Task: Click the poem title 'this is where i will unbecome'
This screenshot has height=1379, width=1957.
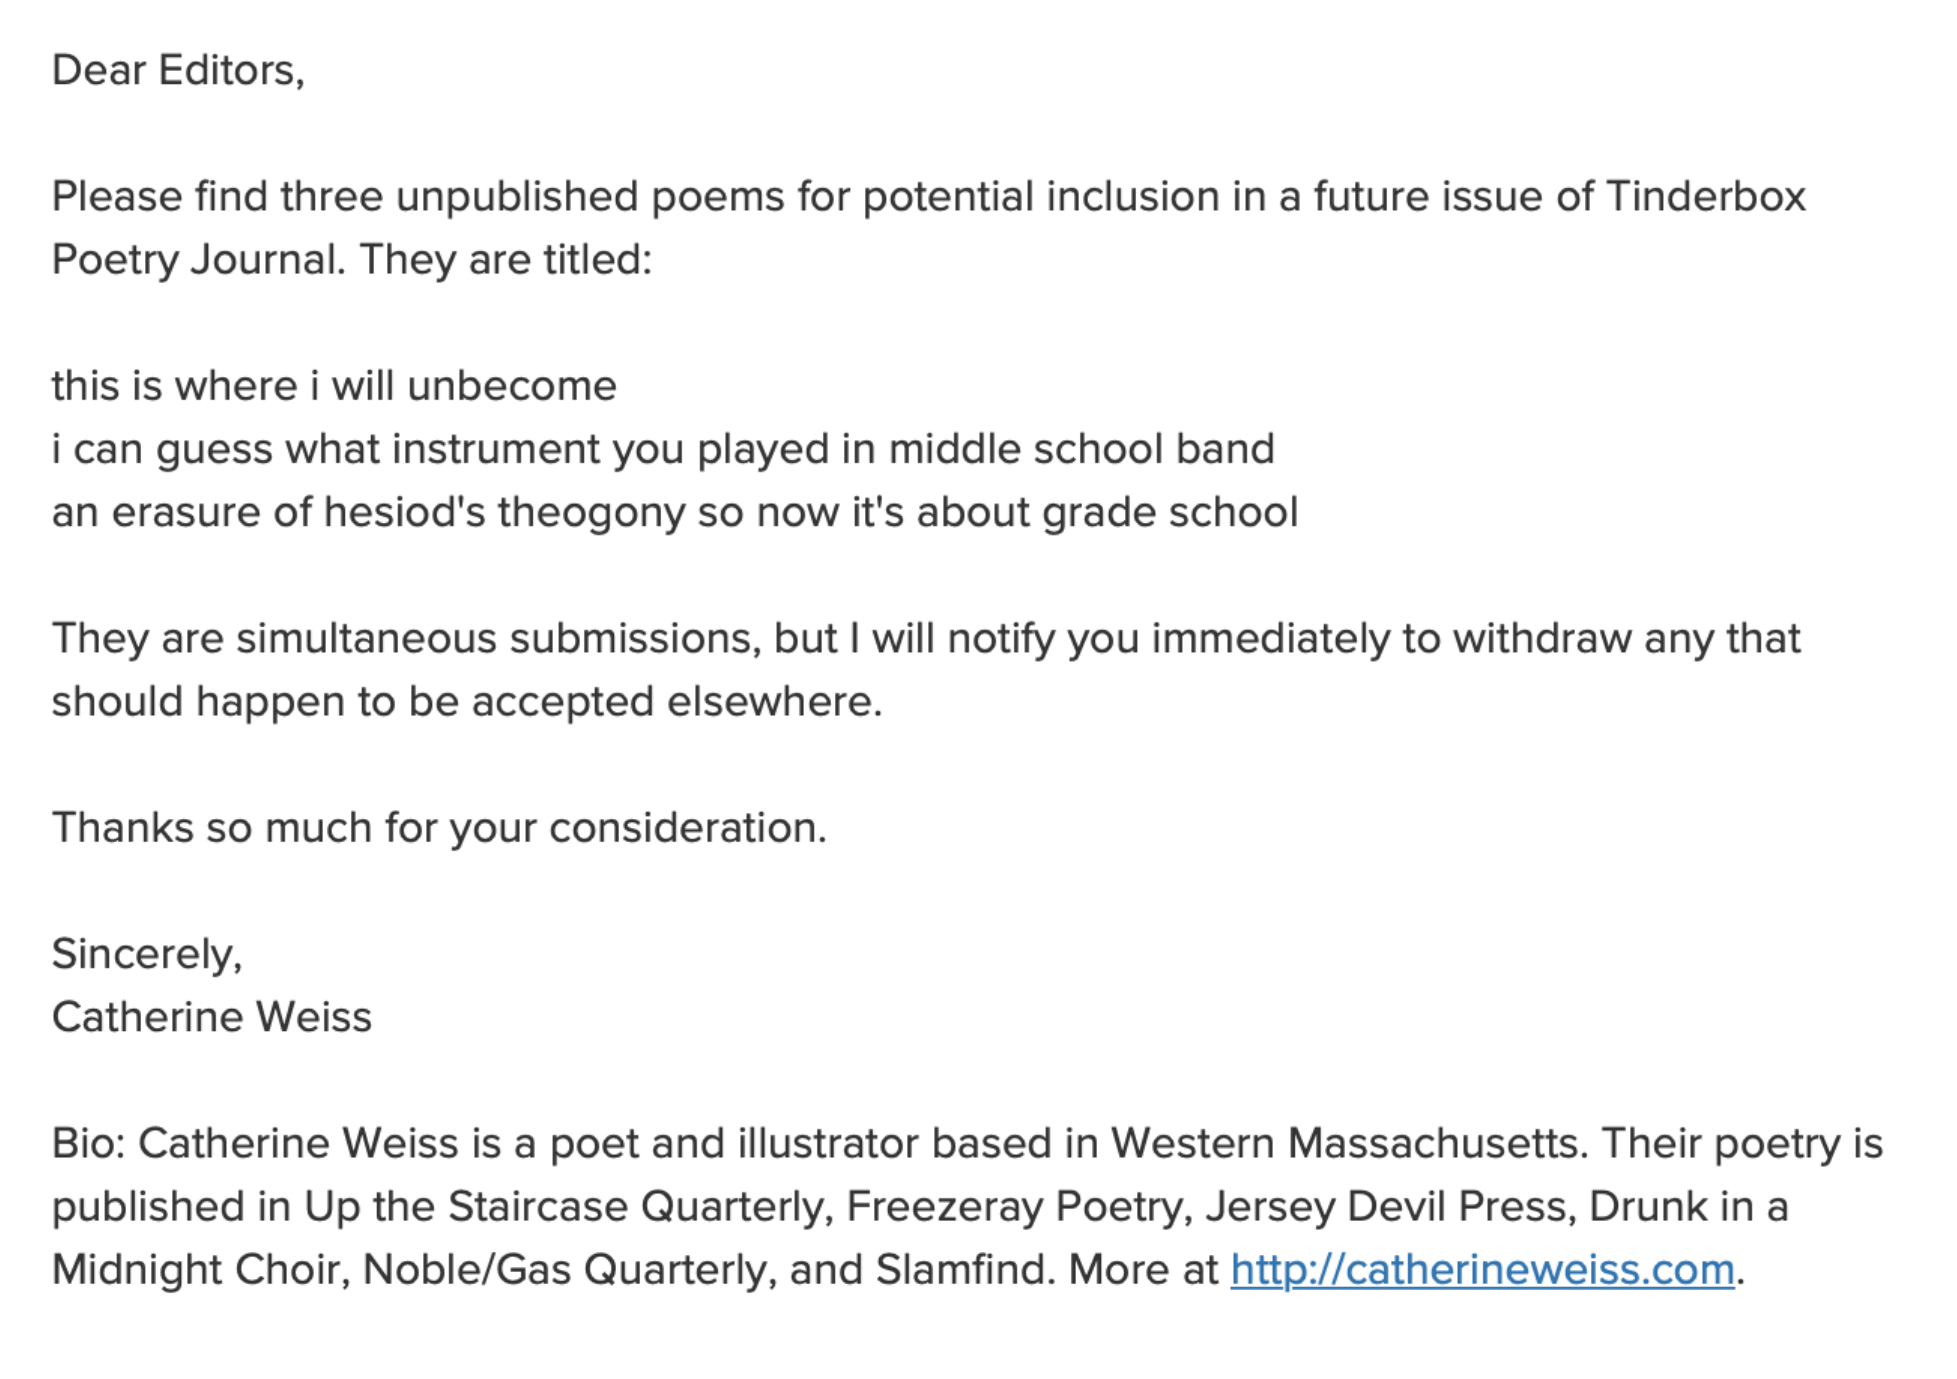Action: 334,386
